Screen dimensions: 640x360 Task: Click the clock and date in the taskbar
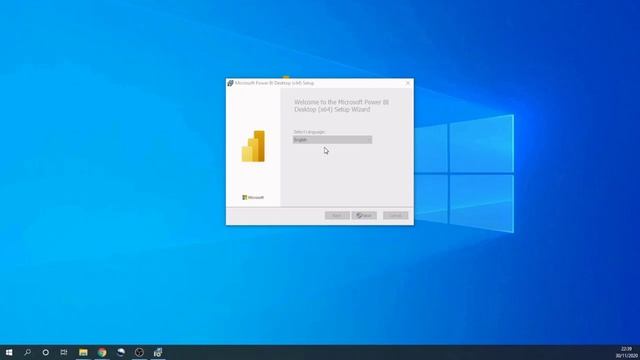click(x=627, y=353)
